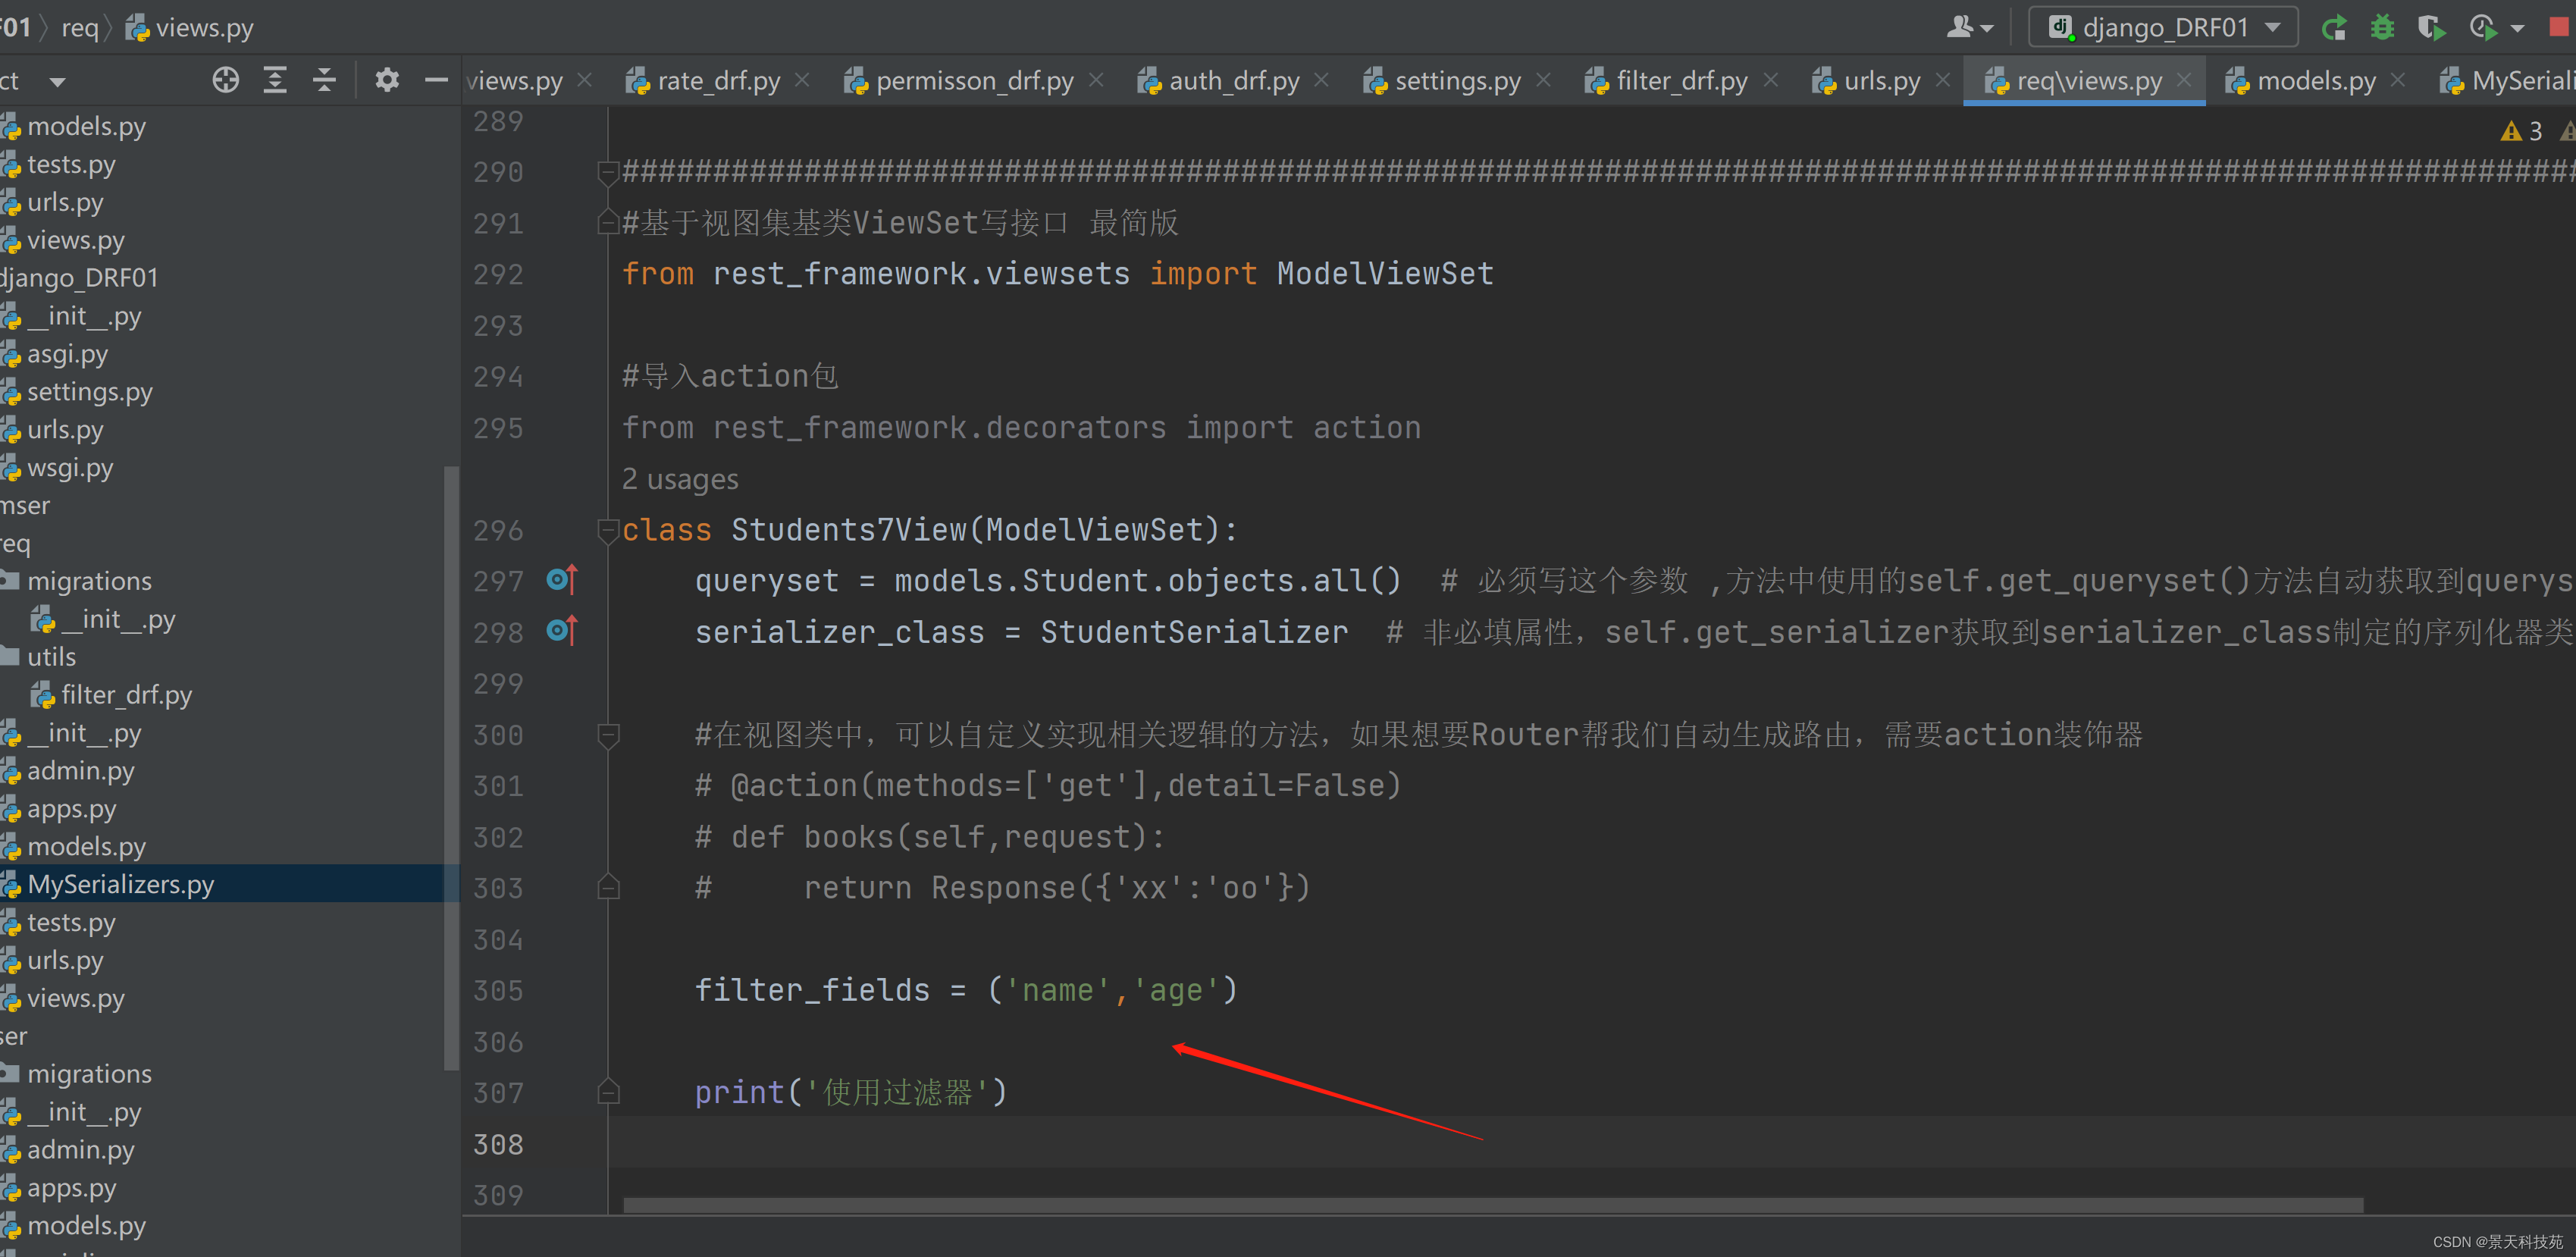Click 'req' in the breadcrumb path

[80, 27]
